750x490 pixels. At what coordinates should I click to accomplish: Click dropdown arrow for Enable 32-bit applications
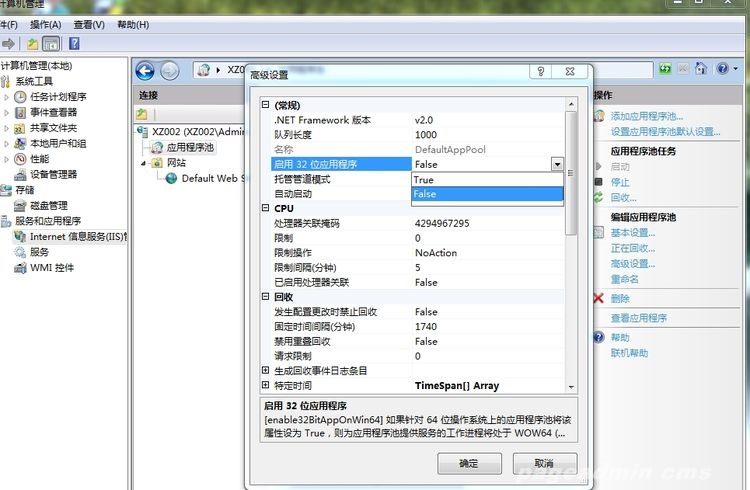click(x=556, y=164)
